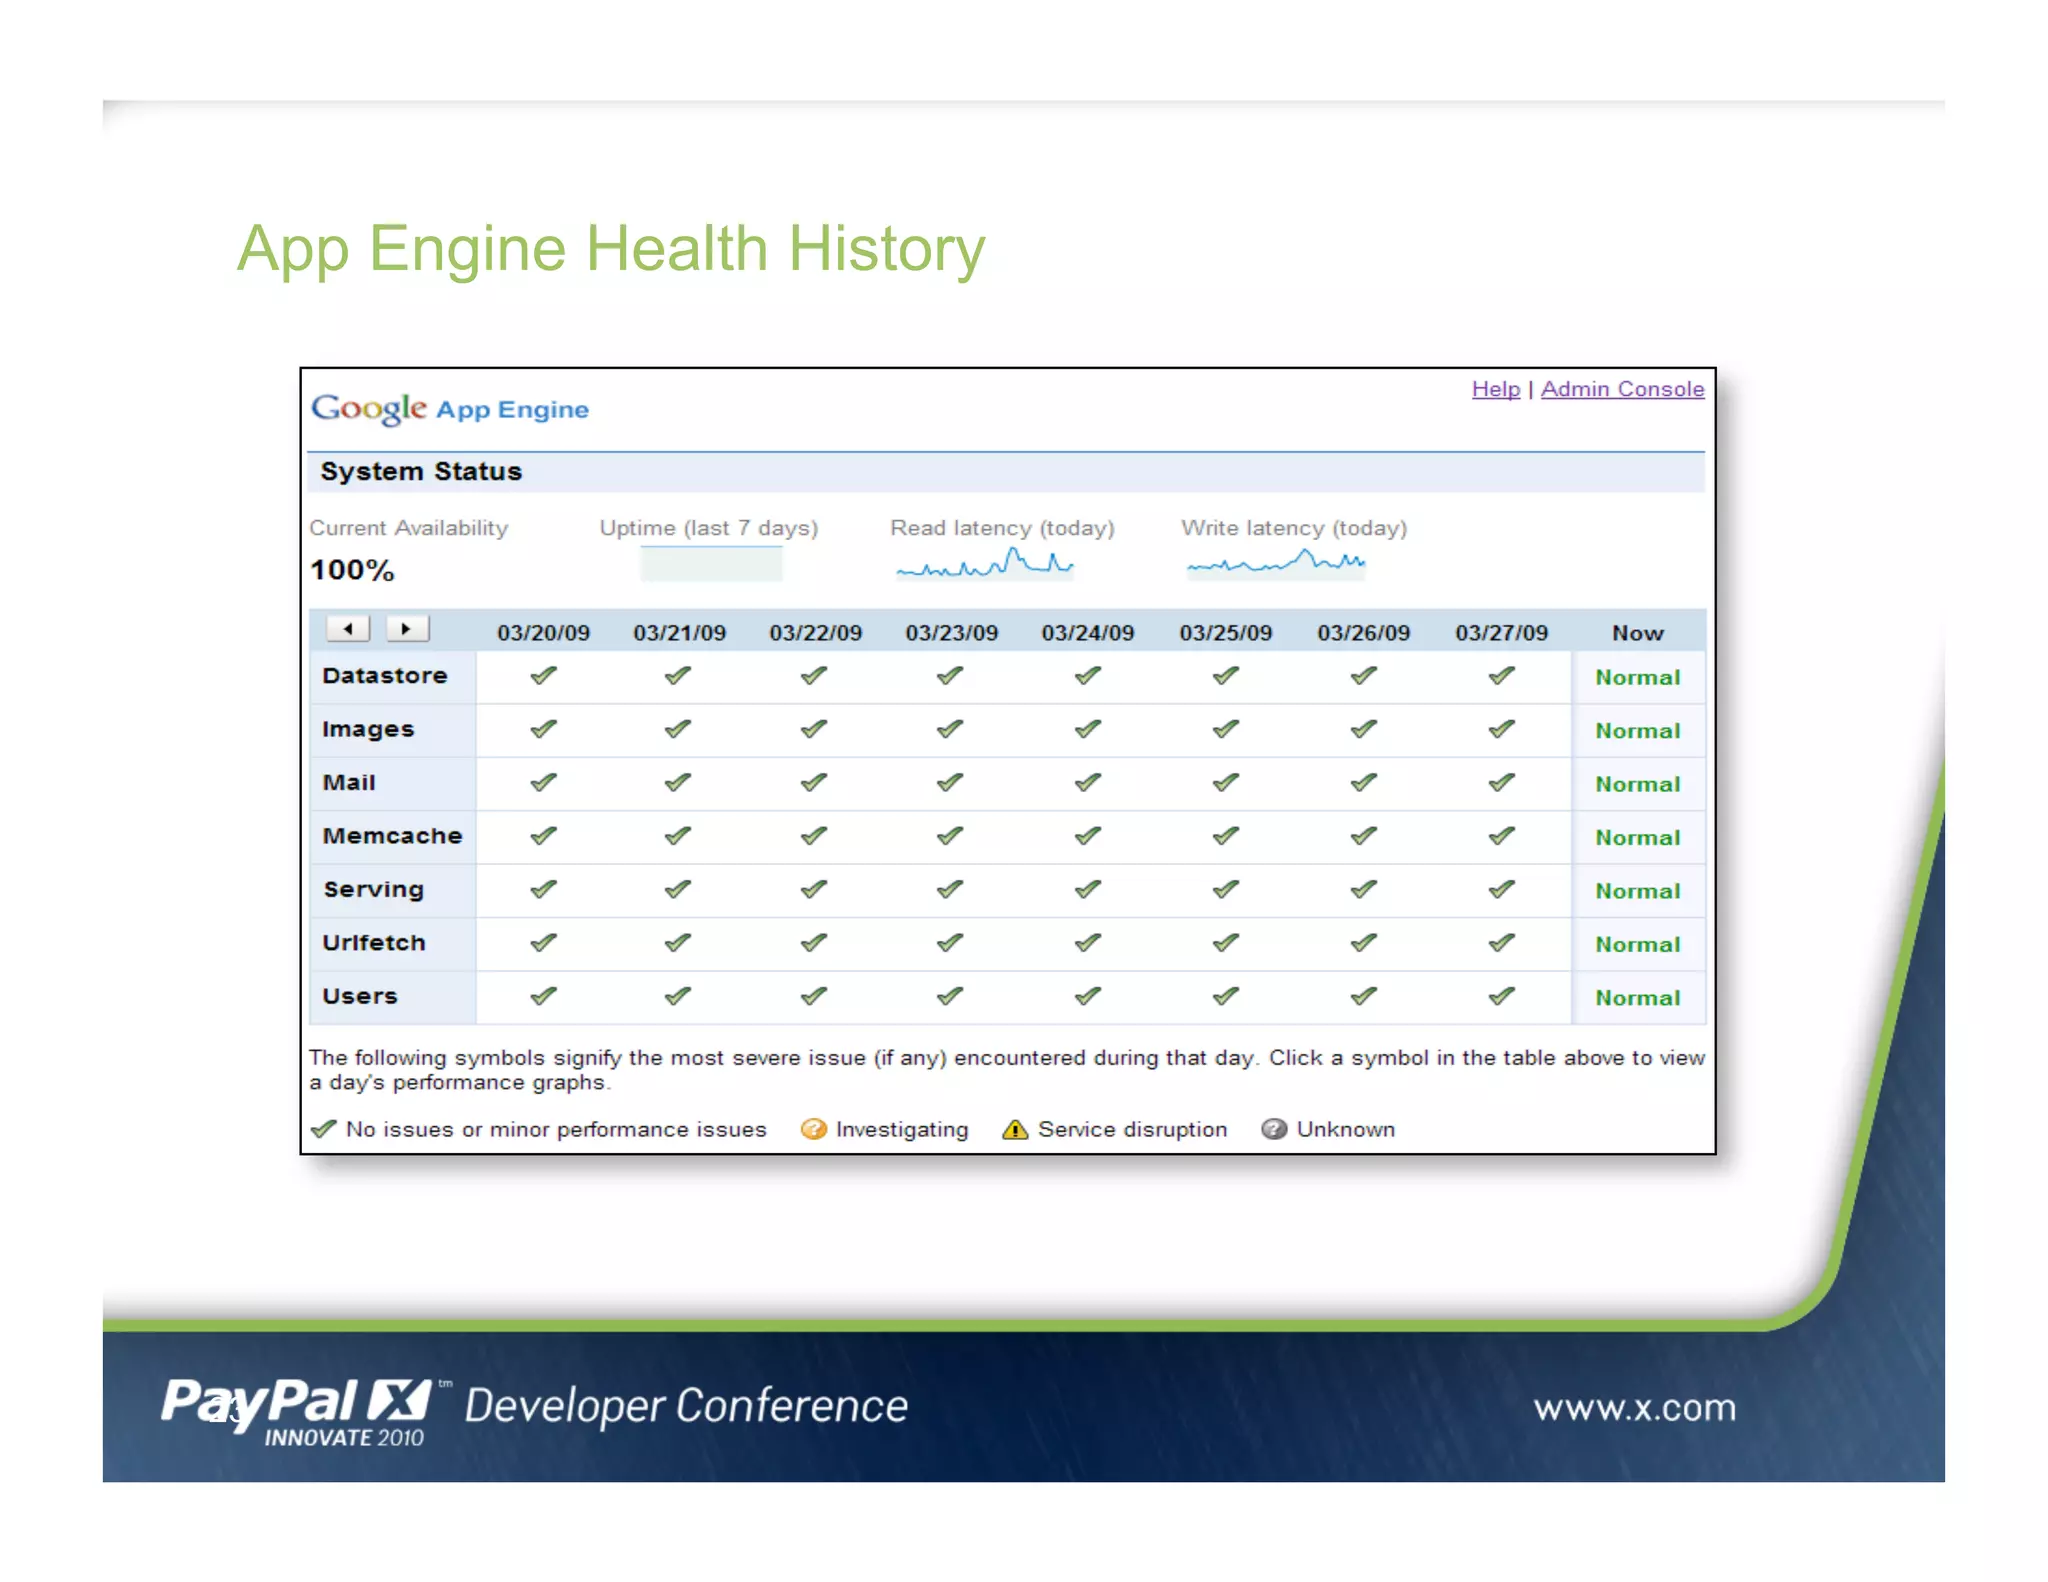Click the System Status heading

point(421,471)
